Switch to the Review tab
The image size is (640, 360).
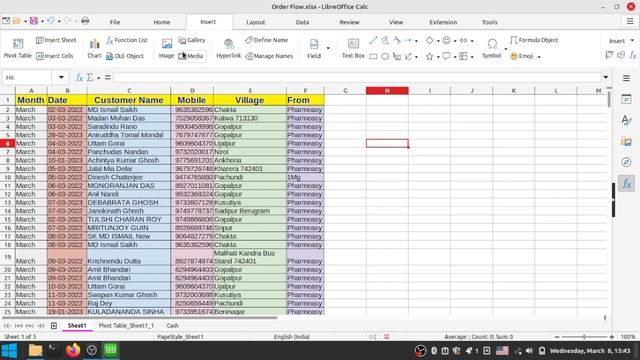click(349, 22)
